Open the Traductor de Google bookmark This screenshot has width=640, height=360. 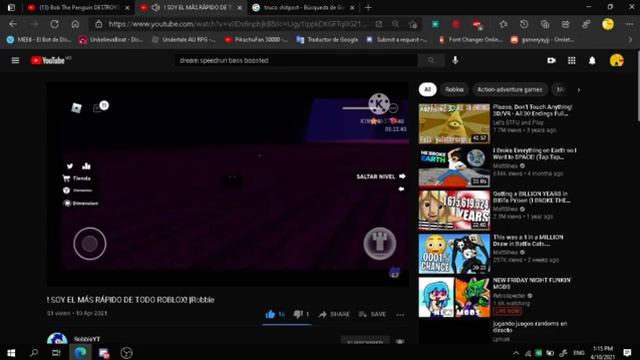(327, 40)
